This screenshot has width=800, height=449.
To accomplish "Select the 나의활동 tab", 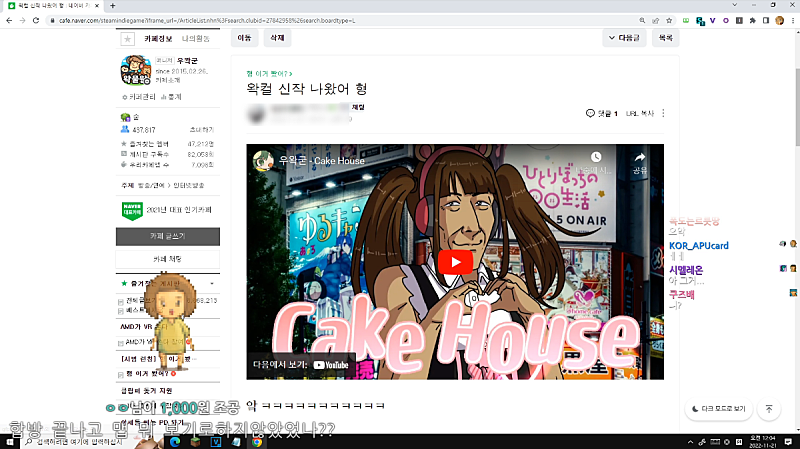I will tap(196, 39).
